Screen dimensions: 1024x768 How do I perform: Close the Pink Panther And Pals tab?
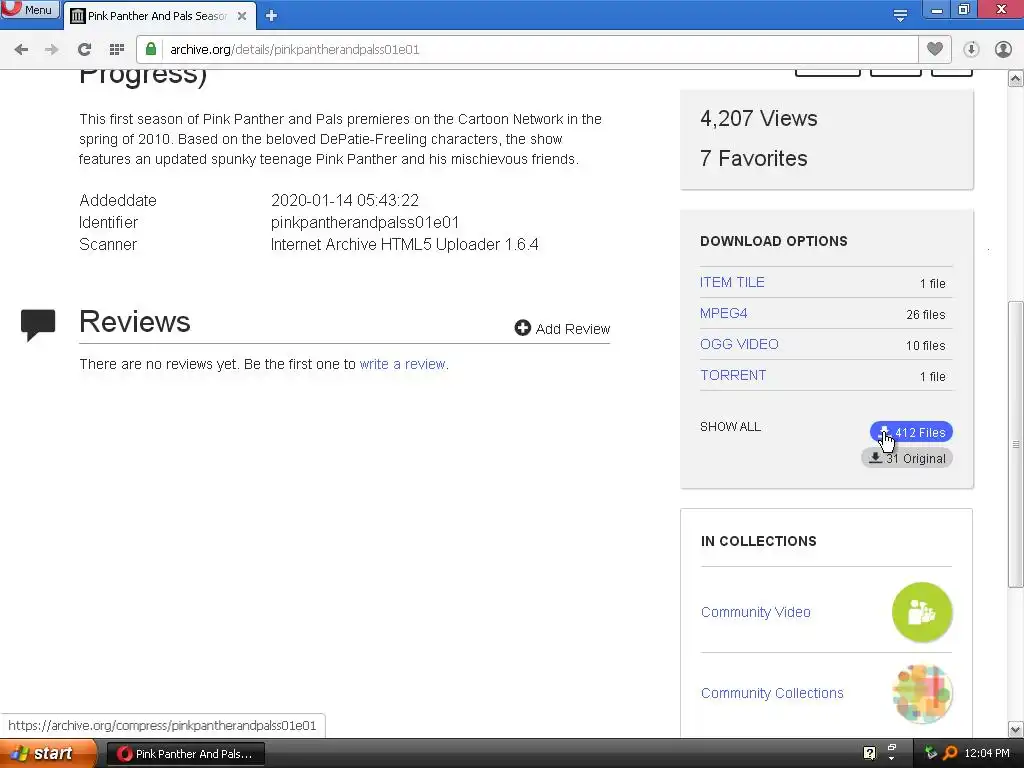[x=242, y=16]
